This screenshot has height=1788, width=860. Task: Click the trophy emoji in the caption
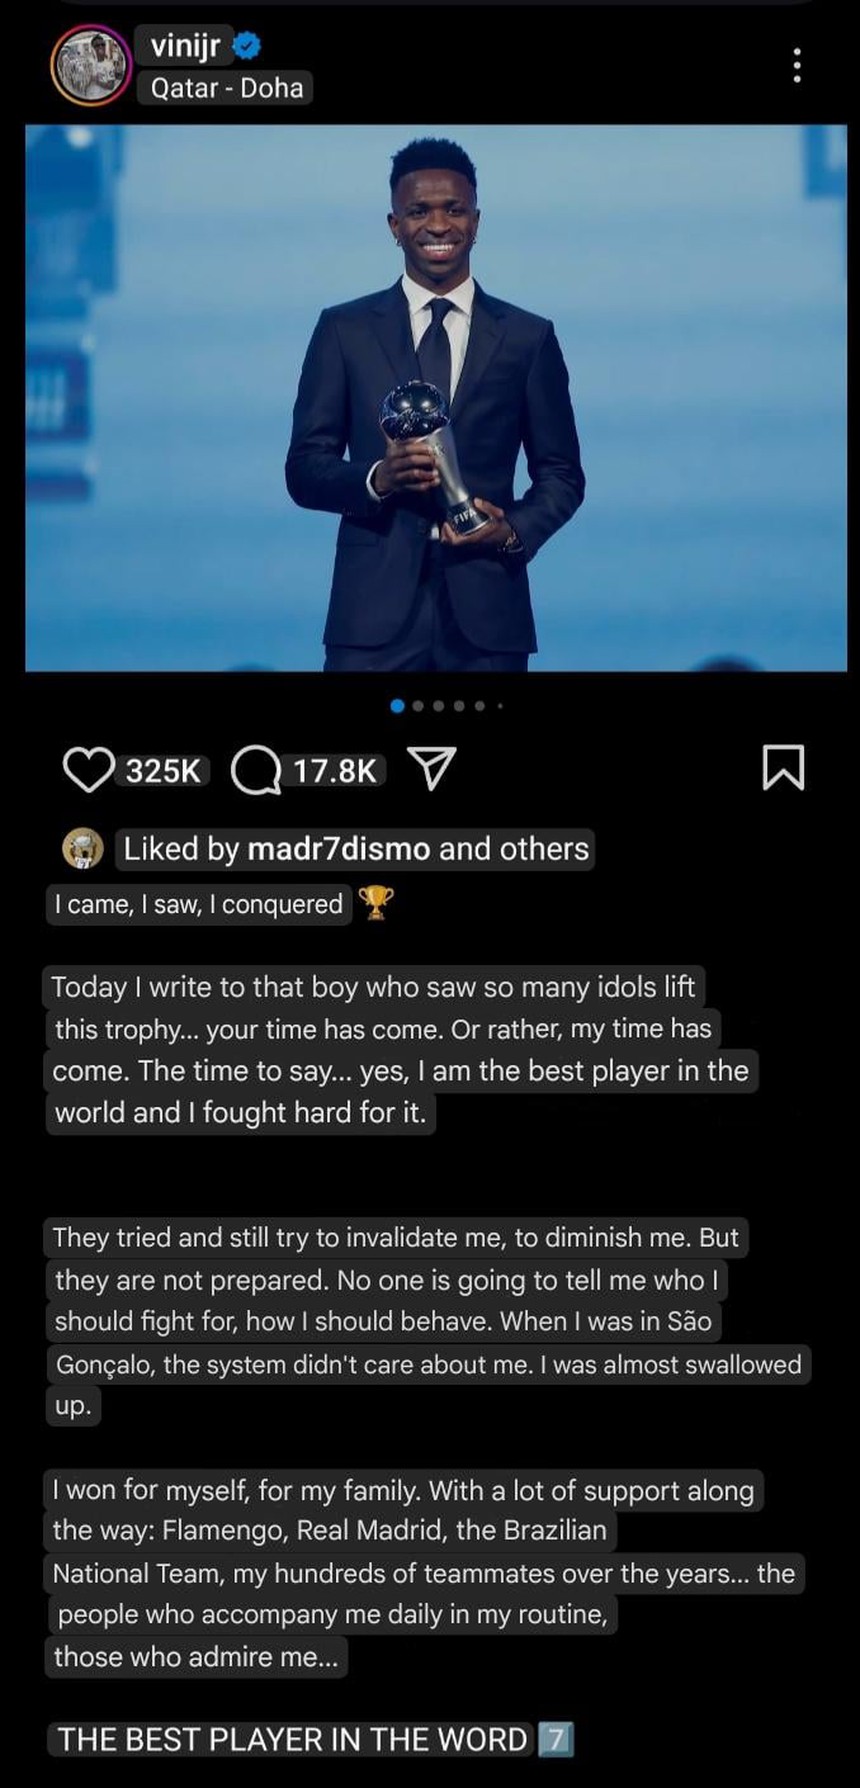tap(376, 903)
